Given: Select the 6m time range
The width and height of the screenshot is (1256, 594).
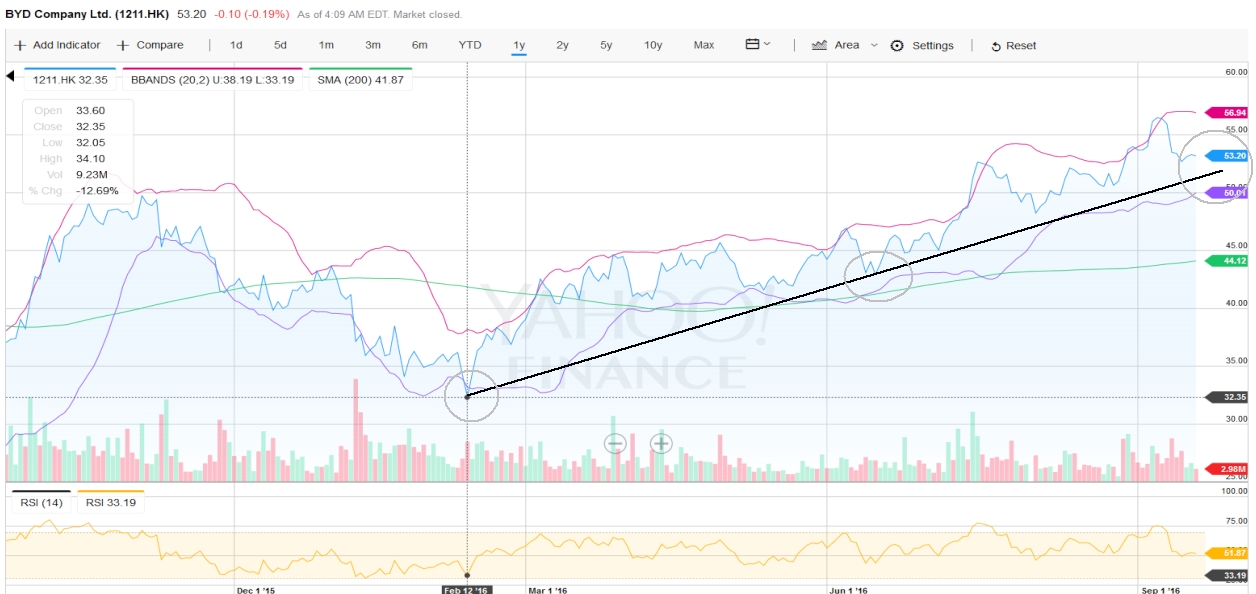Looking at the screenshot, I should [x=419, y=45].
